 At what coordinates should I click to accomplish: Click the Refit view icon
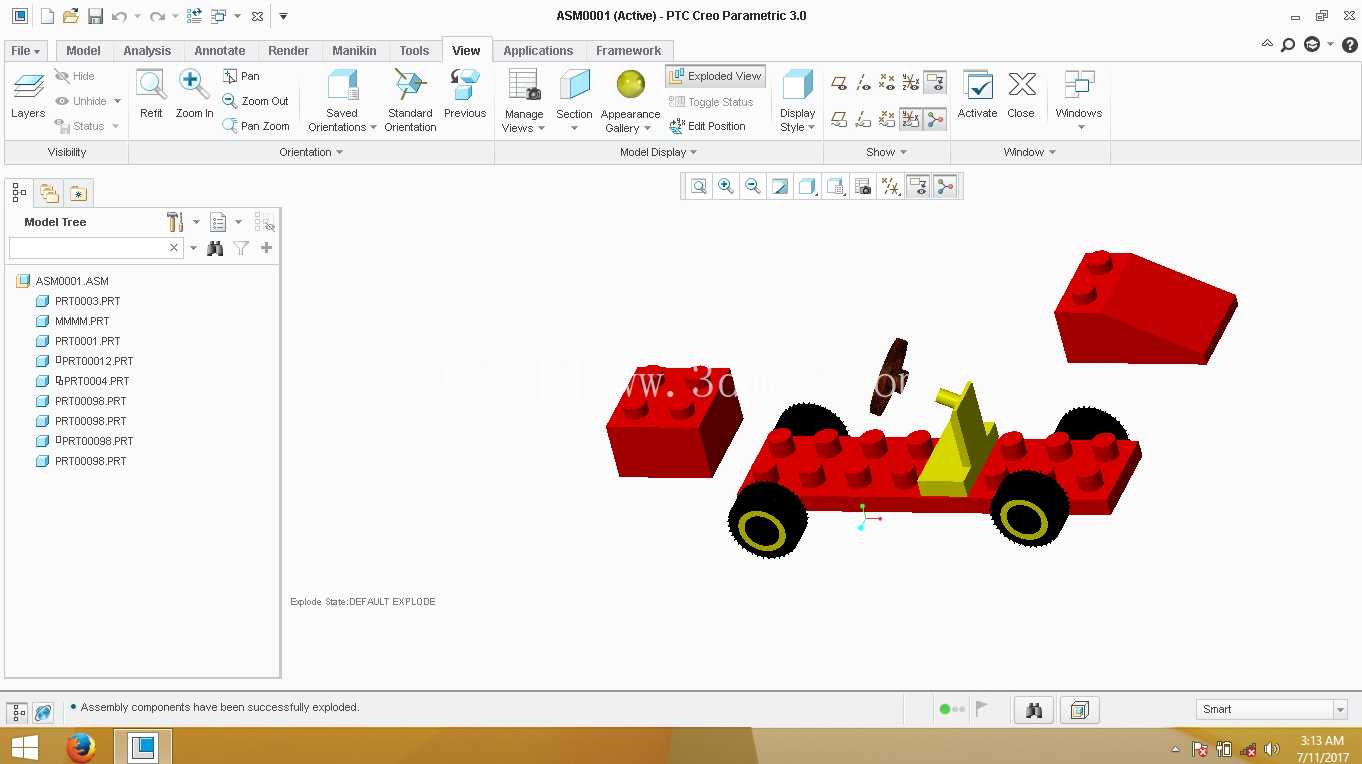coord(151,95)
